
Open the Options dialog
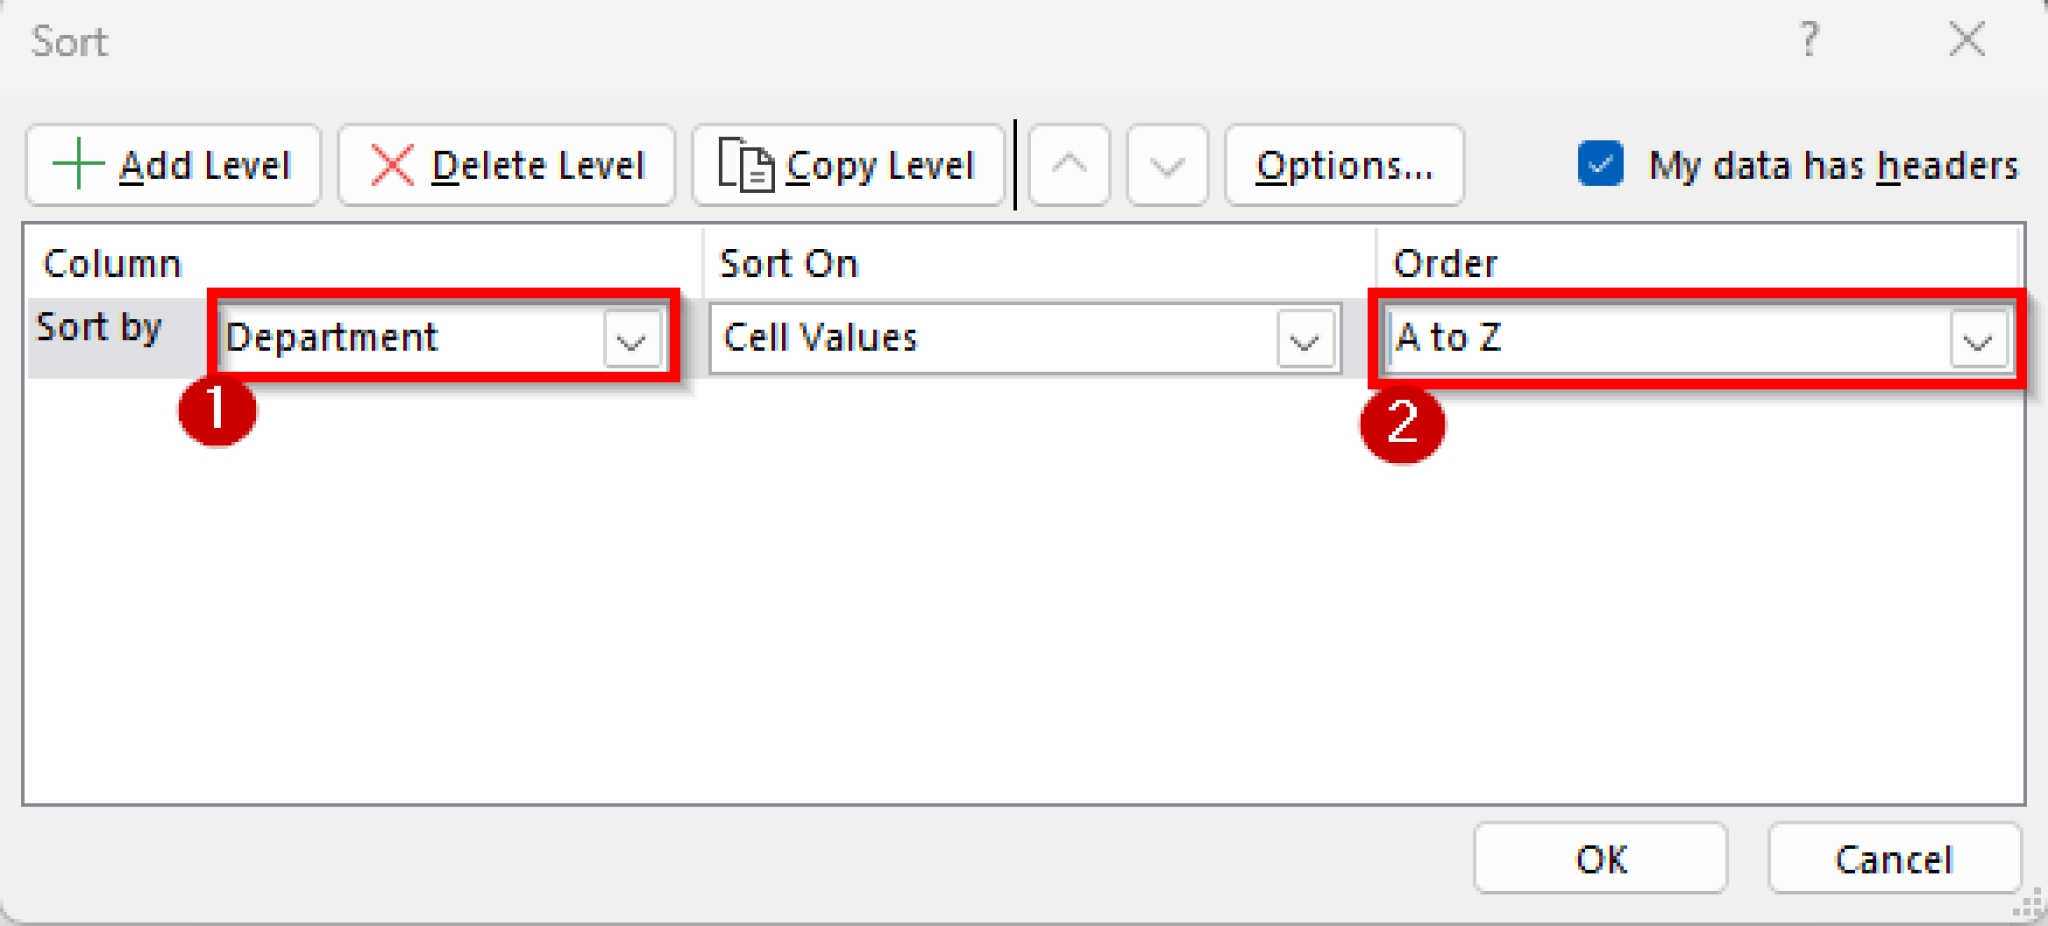pyautogui.click(x=1344, y=165)
